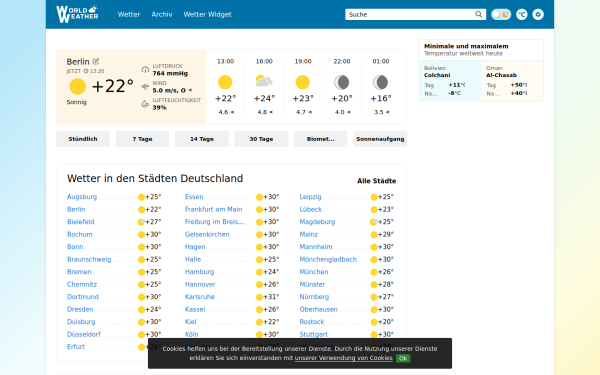Image resolution: width=600 pixels, height=375 pixels.
Task: Click the sun icon for 13:00 forecast
Action: point(225,82)
